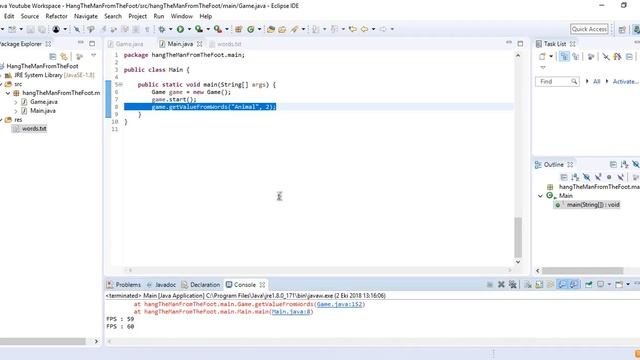Open the Navigate menu
This screenshot has width=640, height=360.
tap(86, 16)
